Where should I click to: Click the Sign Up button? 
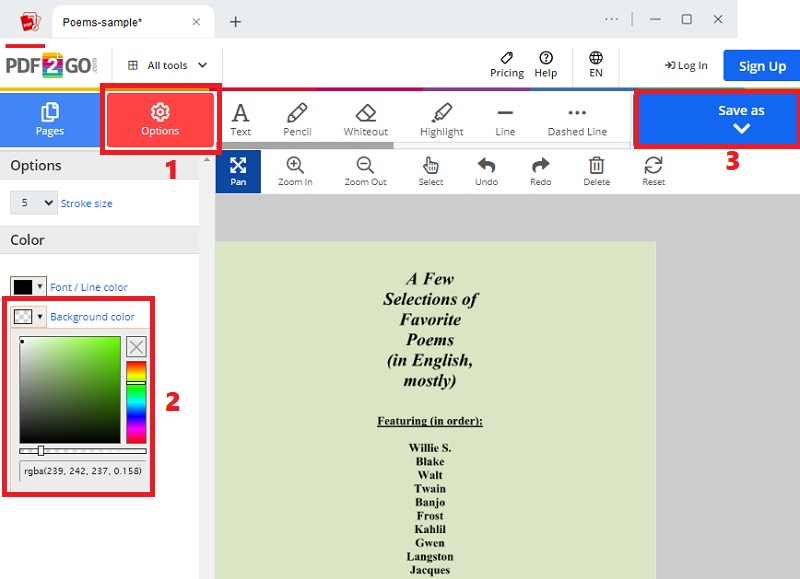click(x=761, y=65)
